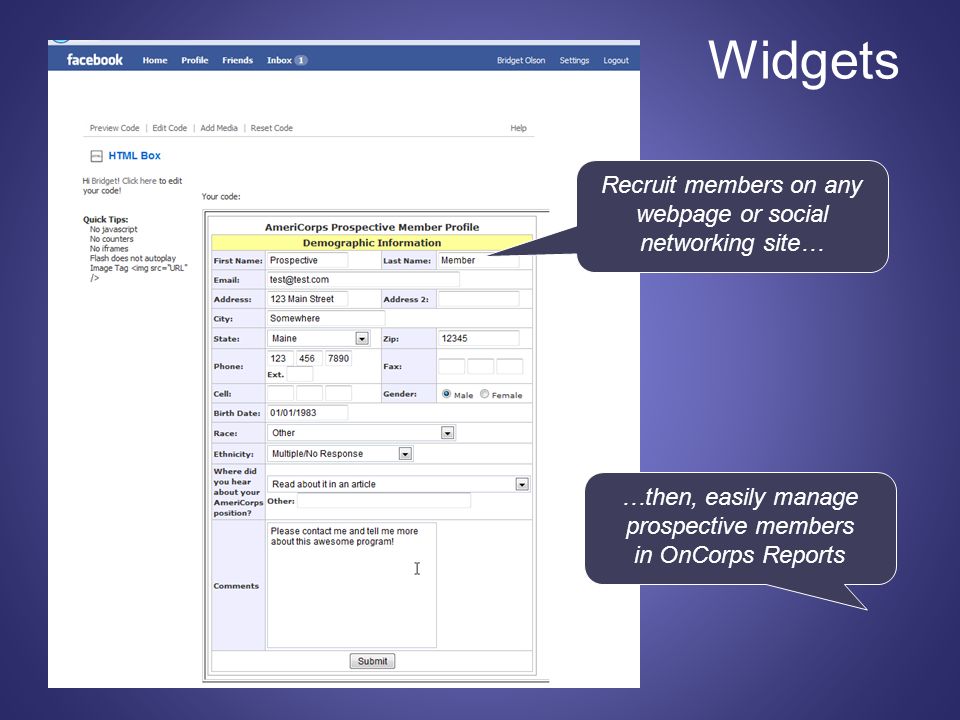This screenshot has height=720, width=960.
Task: Select the Female gender radio button
Action: click(x=484, y=394)
